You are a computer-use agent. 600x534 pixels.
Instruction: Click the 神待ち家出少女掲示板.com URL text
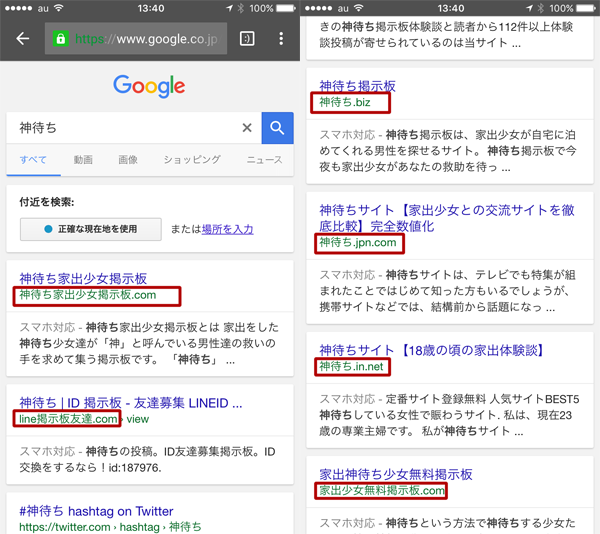click(x=88, y=295)
